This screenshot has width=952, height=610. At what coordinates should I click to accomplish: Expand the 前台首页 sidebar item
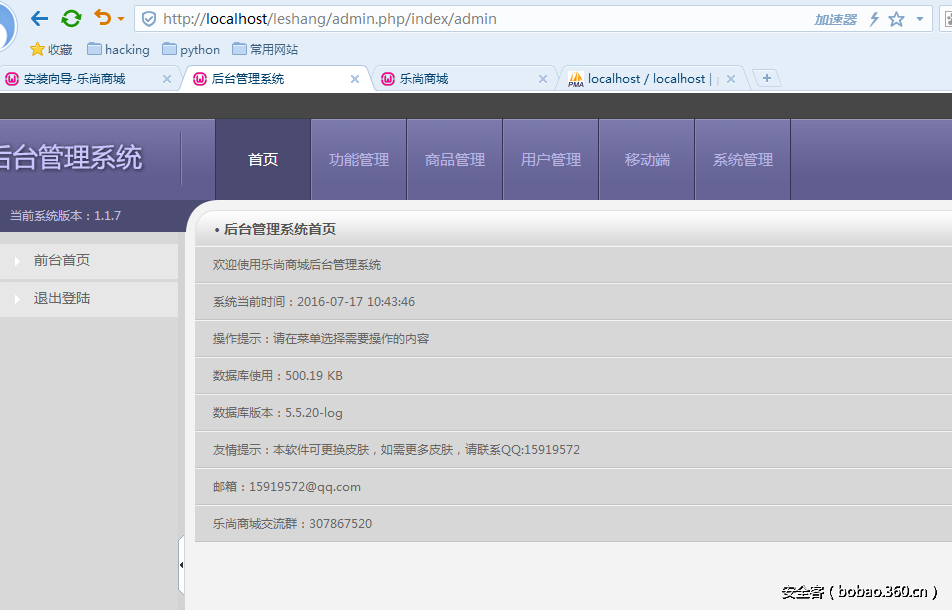(x=61, y=260)
